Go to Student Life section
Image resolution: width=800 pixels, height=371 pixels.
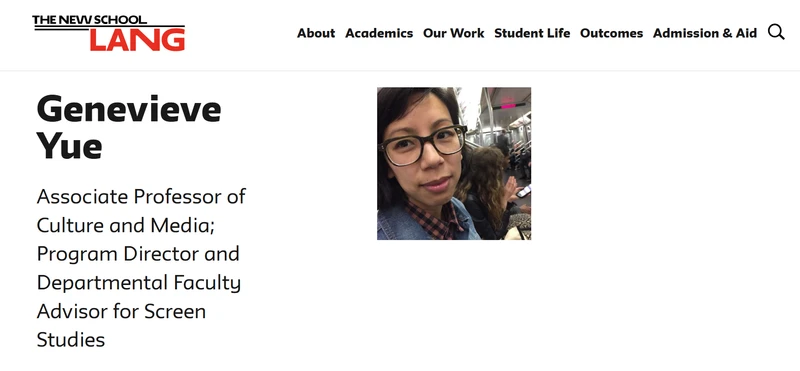532,33
